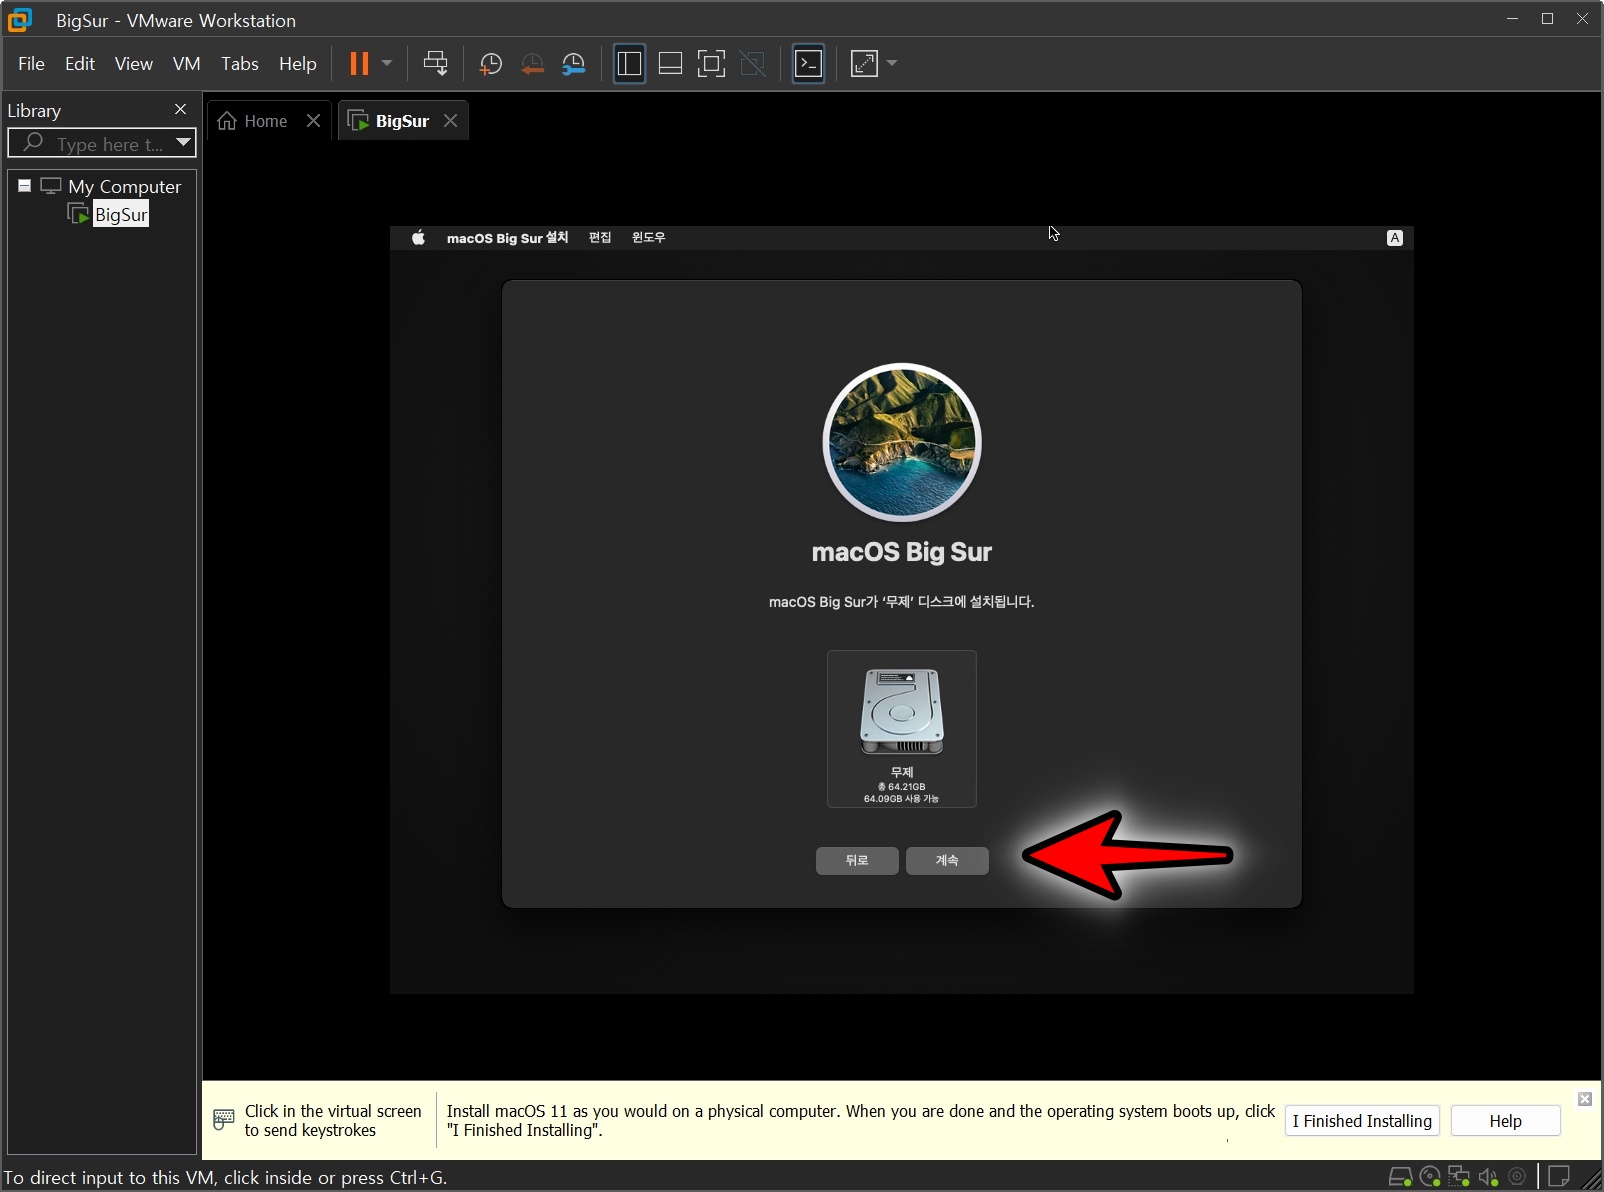Open the library search filter dropdown
Viewport: 1604px width, 1192px height.
point(184,143)
